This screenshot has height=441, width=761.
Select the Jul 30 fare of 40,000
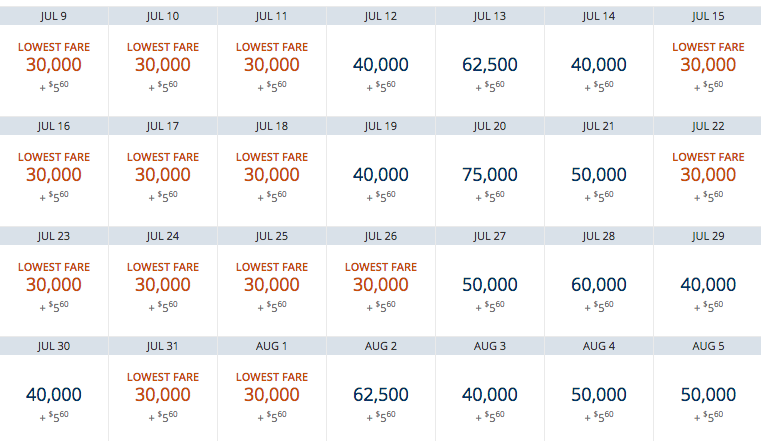[x=54, y=395]
